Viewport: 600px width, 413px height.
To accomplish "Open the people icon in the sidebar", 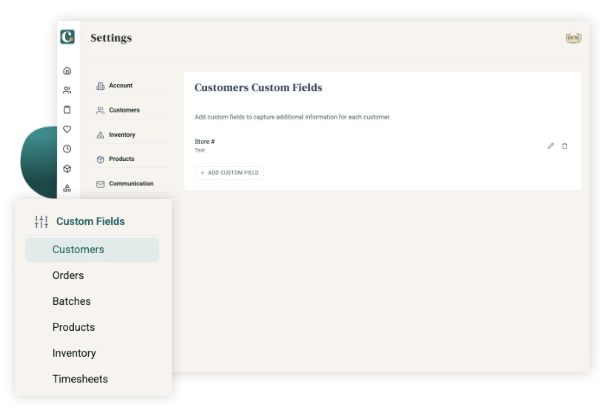I will point(67,90).
